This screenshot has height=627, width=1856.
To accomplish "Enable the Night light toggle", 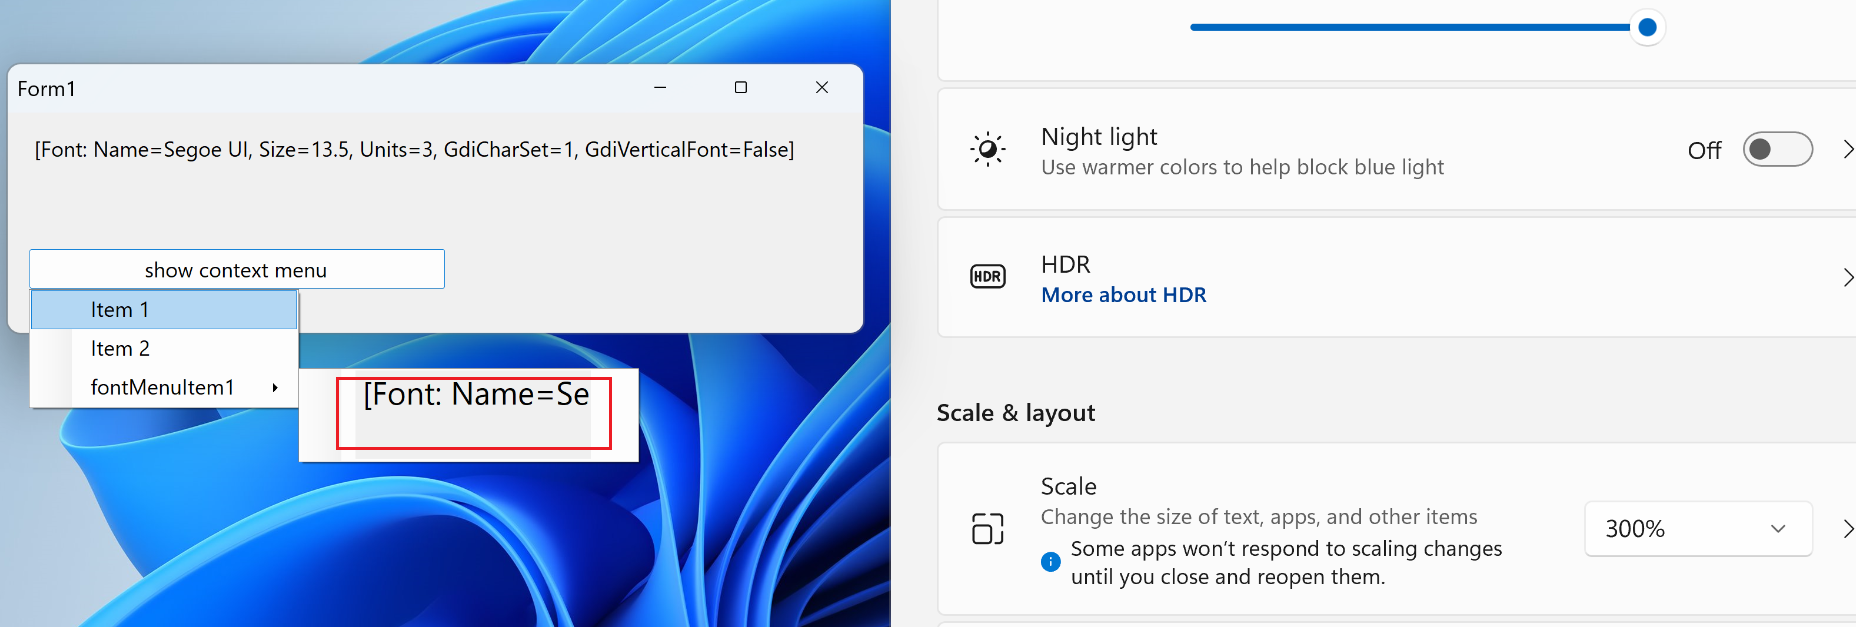I will (1778, 149).
